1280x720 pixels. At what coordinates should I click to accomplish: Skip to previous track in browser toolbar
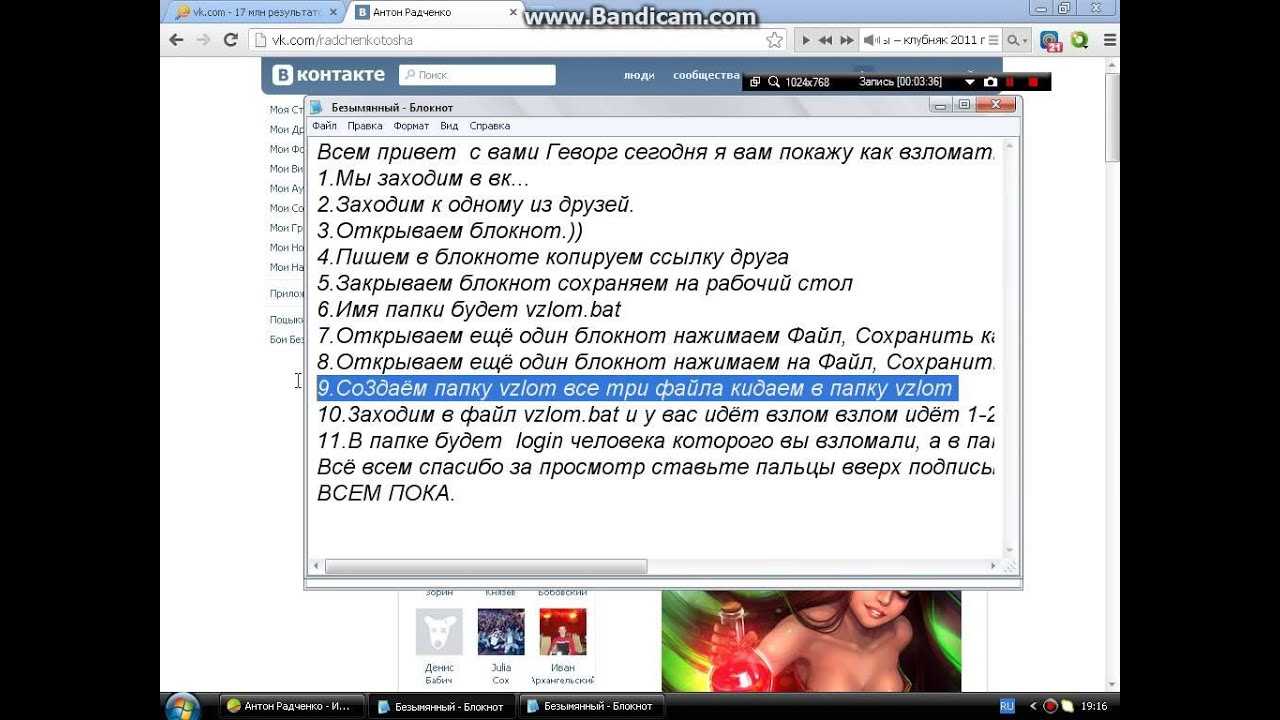pyautogui.click(x=825, y=40)
